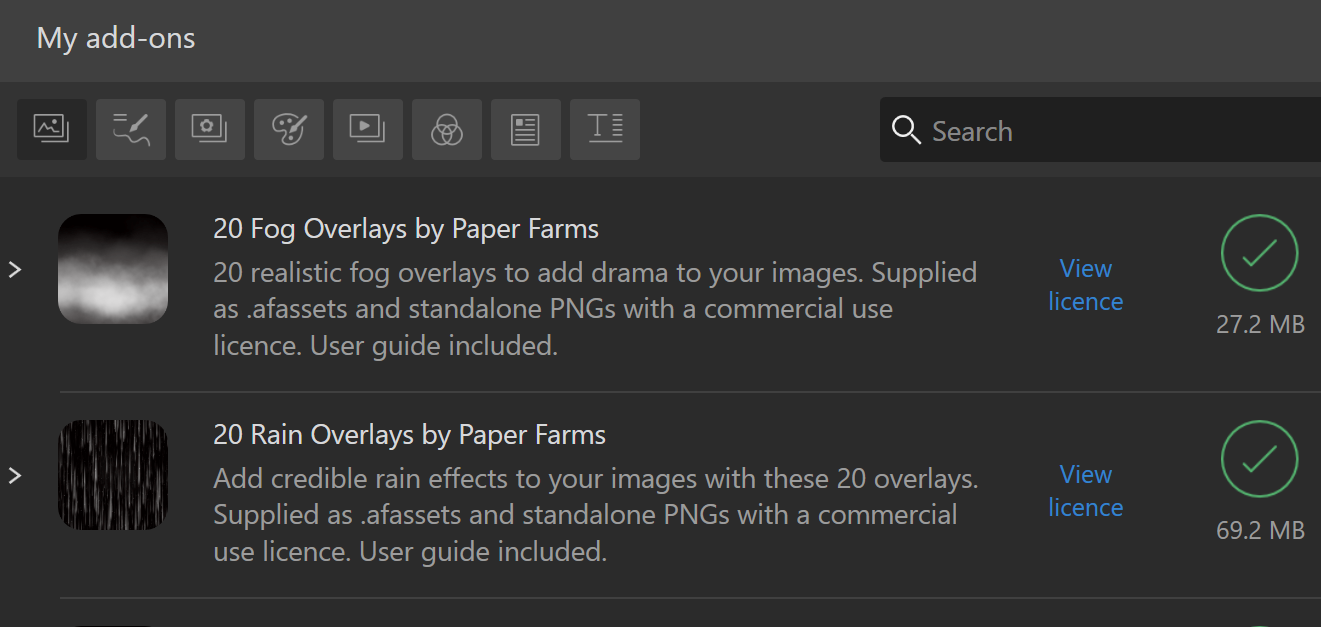The width and height of the screenshot is (1321, 627).
Task: Click the '69.2 MB' size label
Action: [x=1260, y=531]
